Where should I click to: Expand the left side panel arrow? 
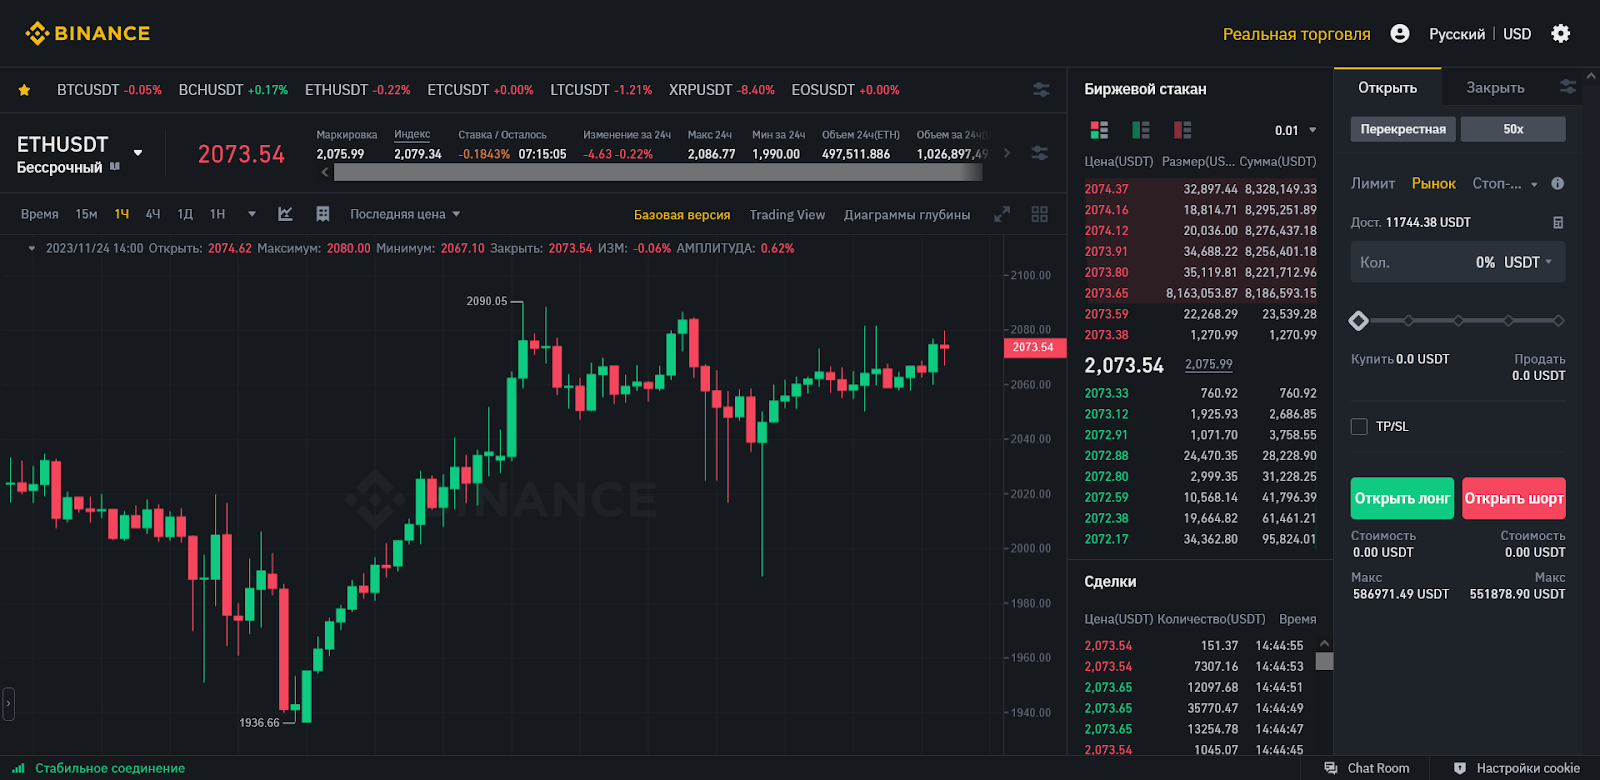(8, 703)
